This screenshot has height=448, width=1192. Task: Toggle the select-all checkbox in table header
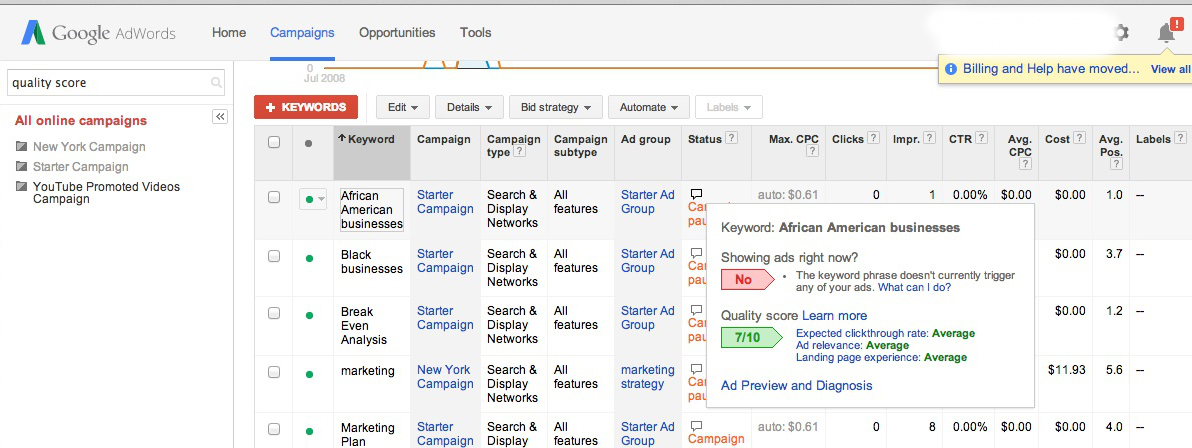coord(274,141)
